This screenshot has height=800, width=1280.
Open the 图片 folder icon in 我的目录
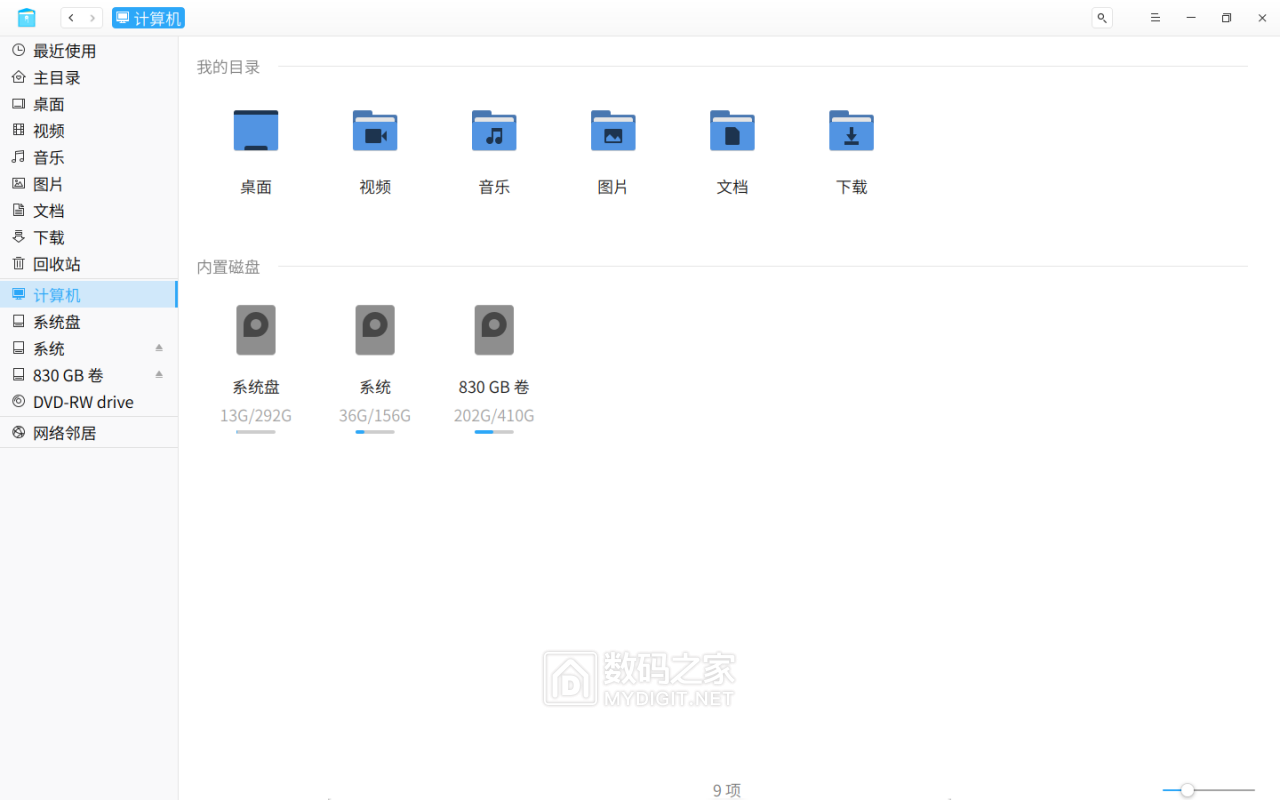pos(613,131)
